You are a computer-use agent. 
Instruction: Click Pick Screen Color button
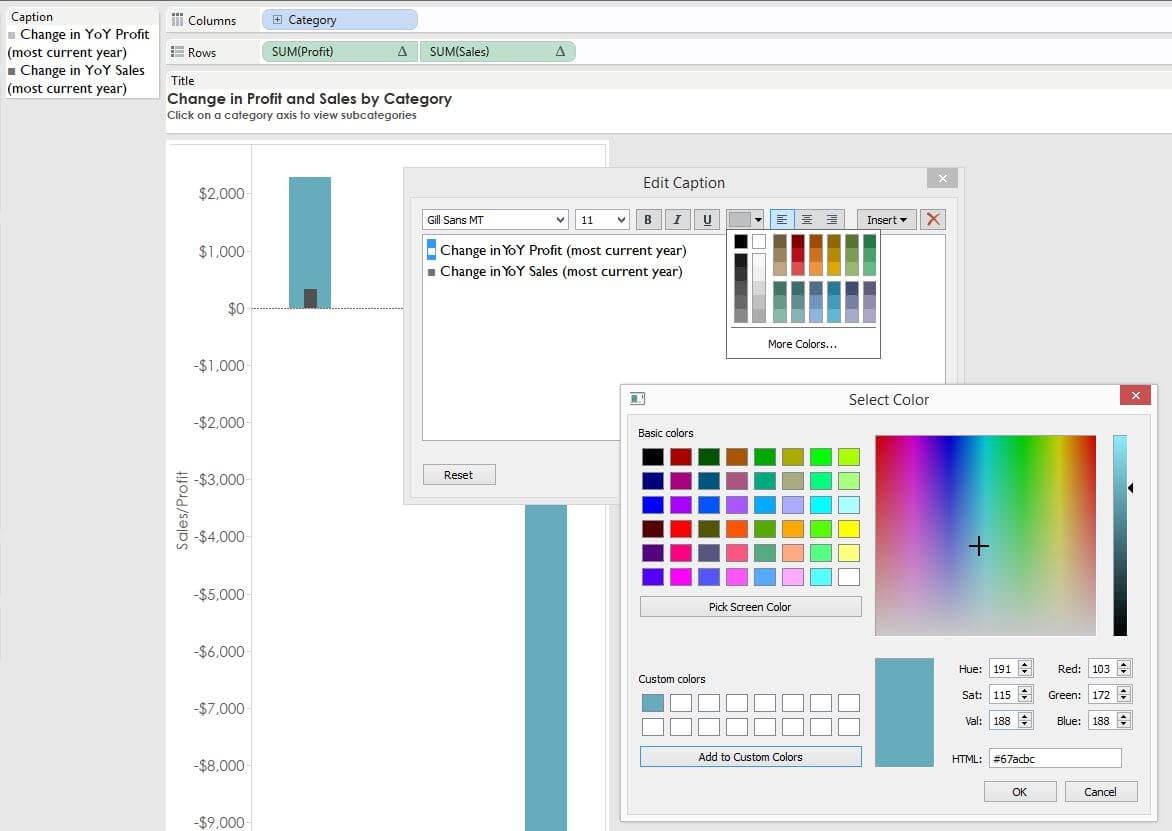coord(750,607)
